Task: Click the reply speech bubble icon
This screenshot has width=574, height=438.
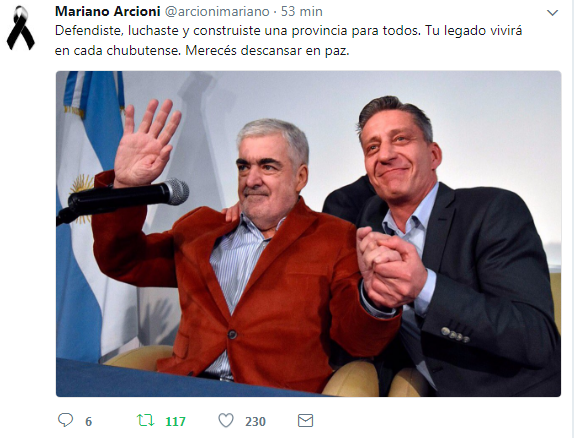Action: [66, 420]
